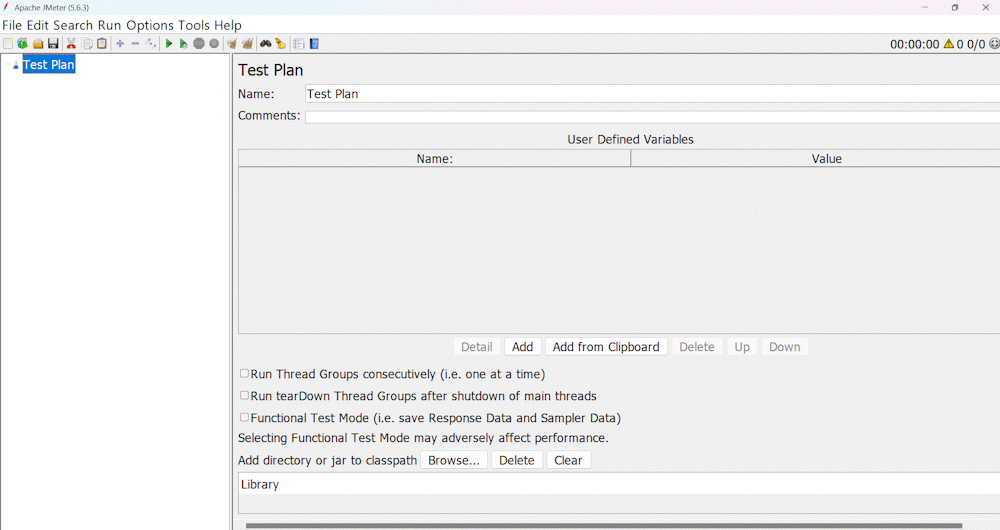Click the Name input field
Image resolution: width=1000 pixels, height=530 pixels.
(x=652, y=94)
